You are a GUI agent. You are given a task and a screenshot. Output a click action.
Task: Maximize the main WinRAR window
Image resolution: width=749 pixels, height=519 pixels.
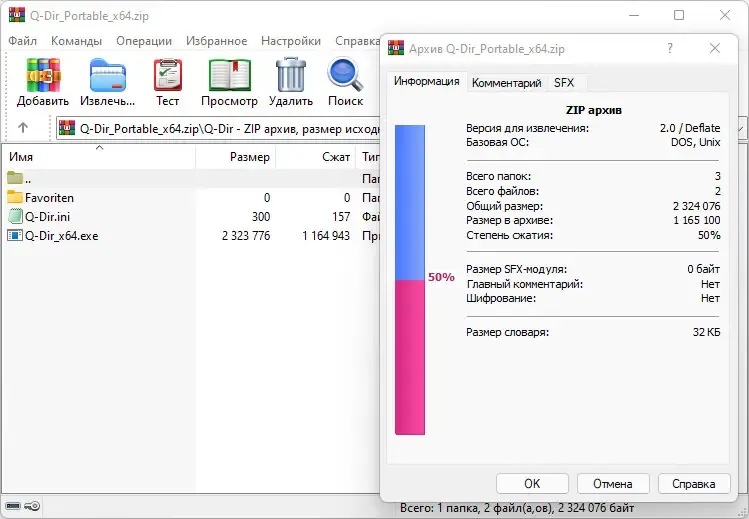[x=679, y=15]
